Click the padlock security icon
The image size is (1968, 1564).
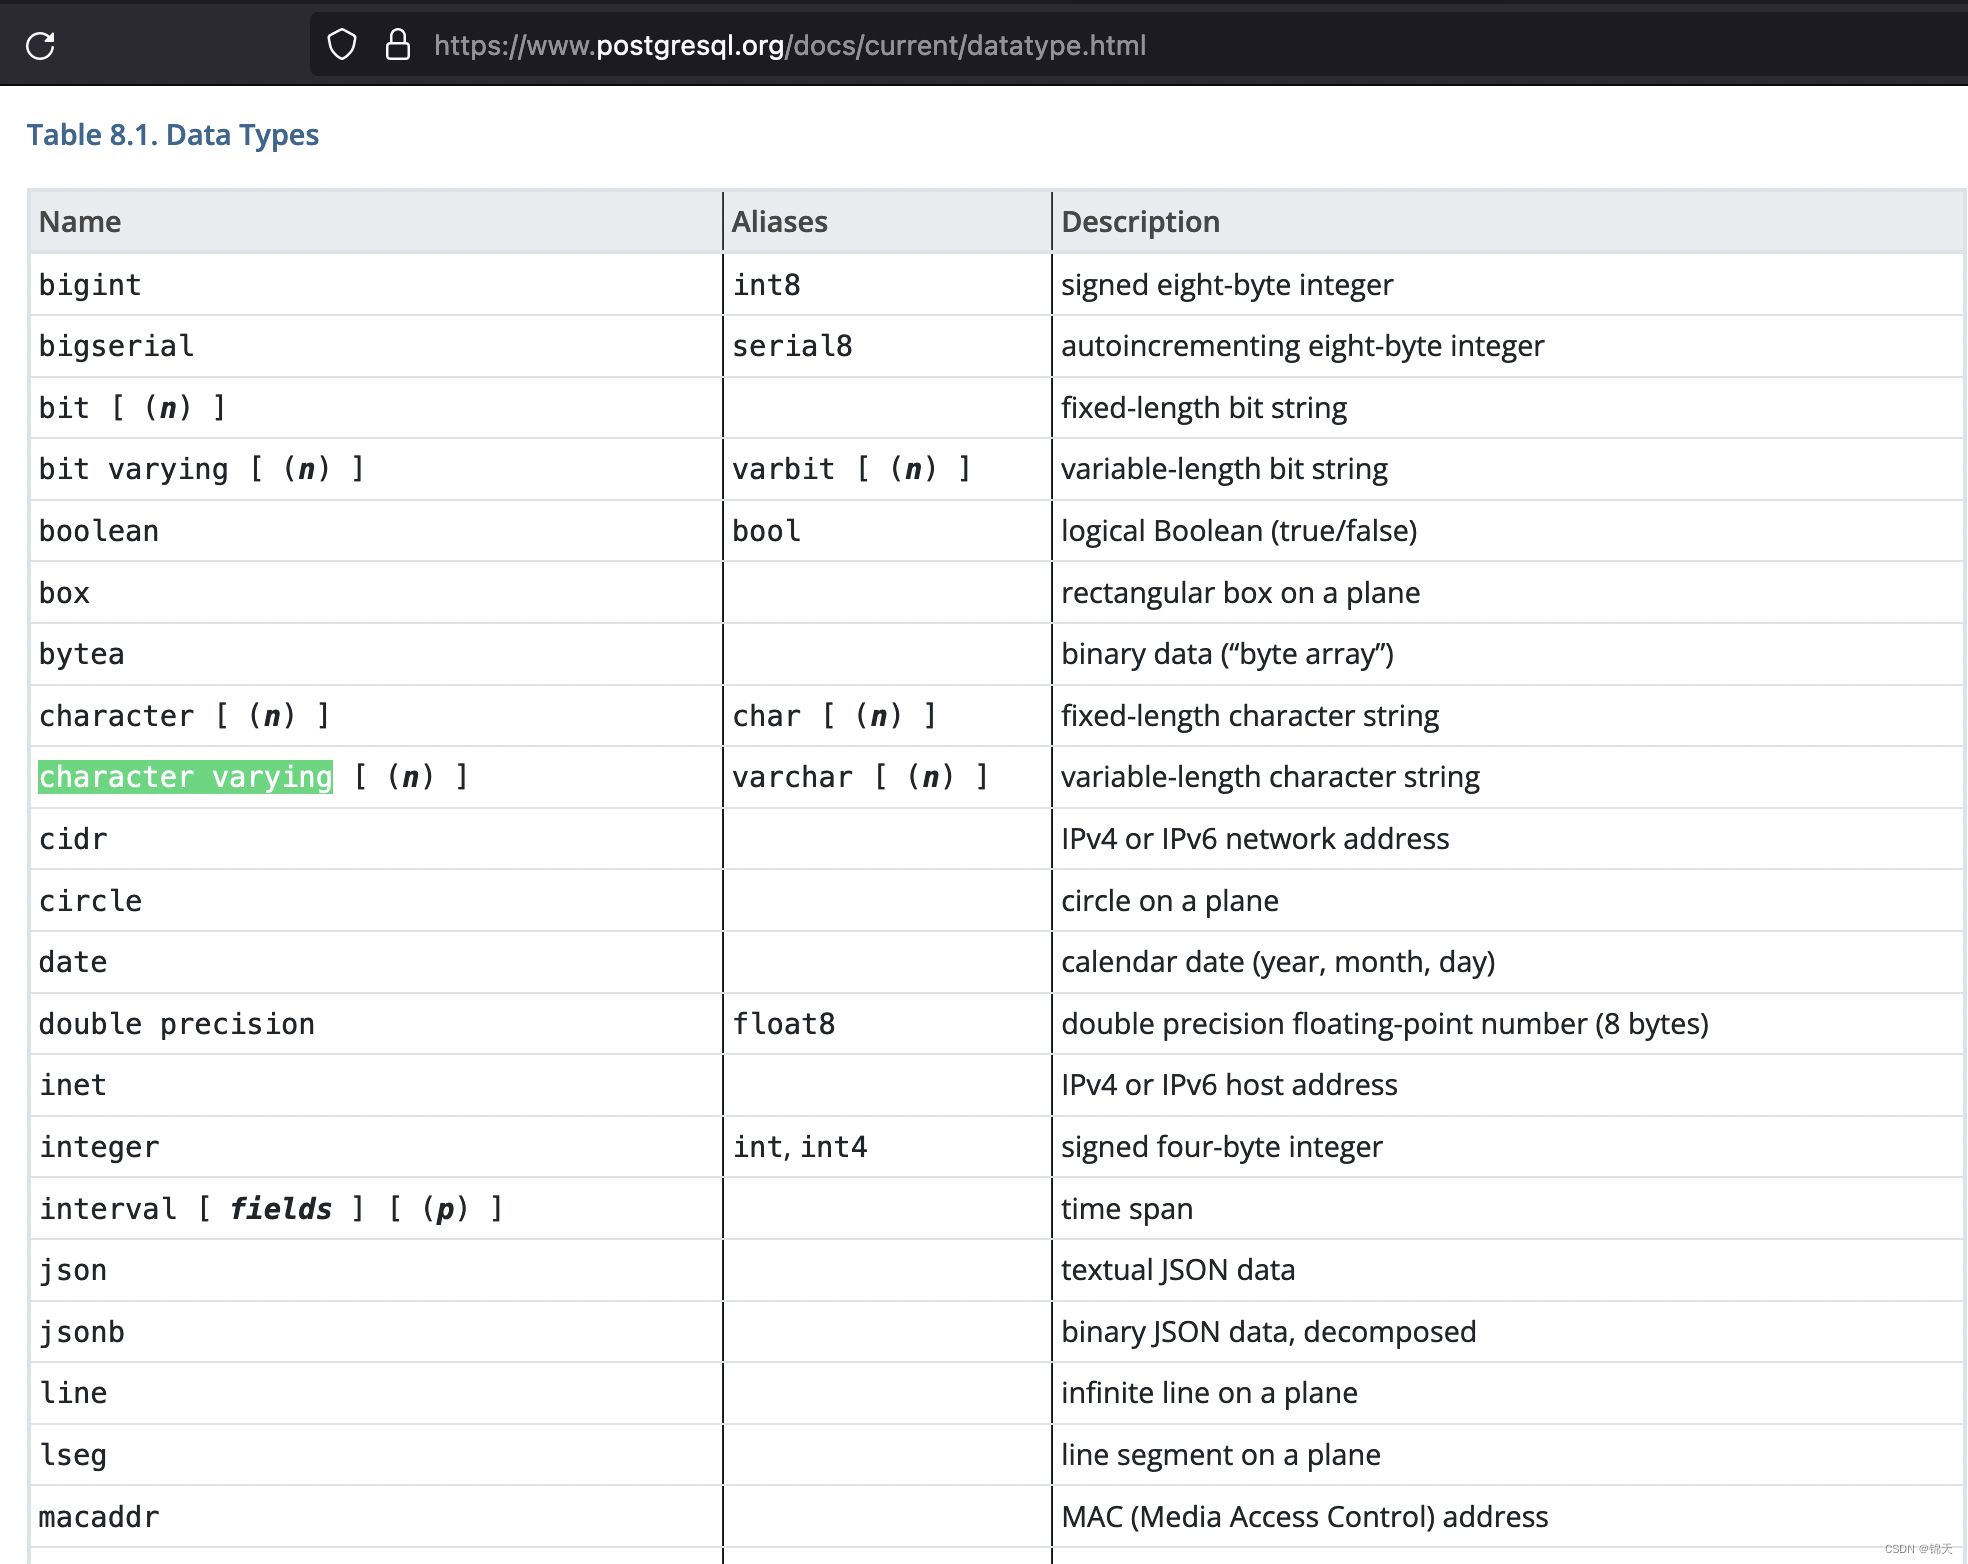pos(398,44)
